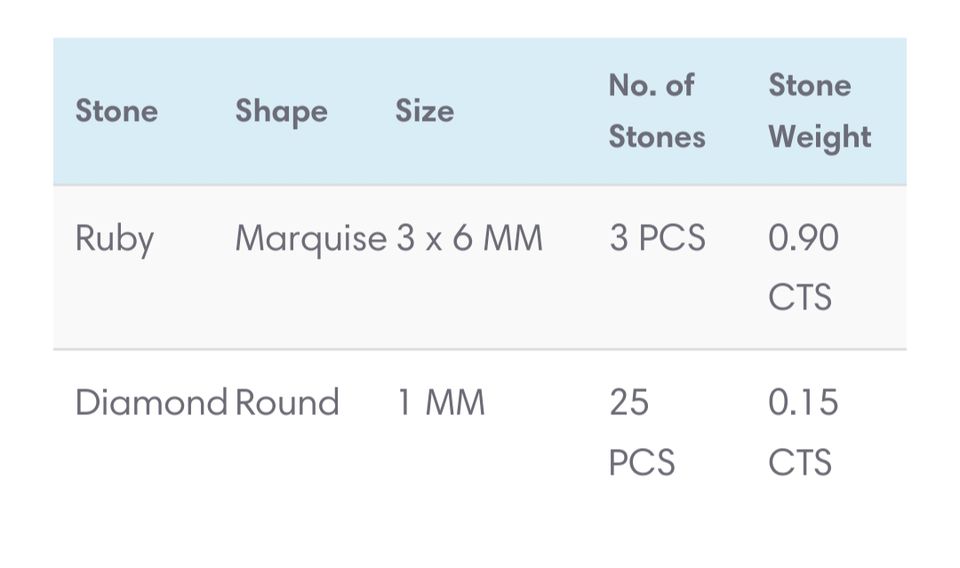Click the word Weight in the header
Viewport: 960px width, 568px height.
[x=819, y=137]
